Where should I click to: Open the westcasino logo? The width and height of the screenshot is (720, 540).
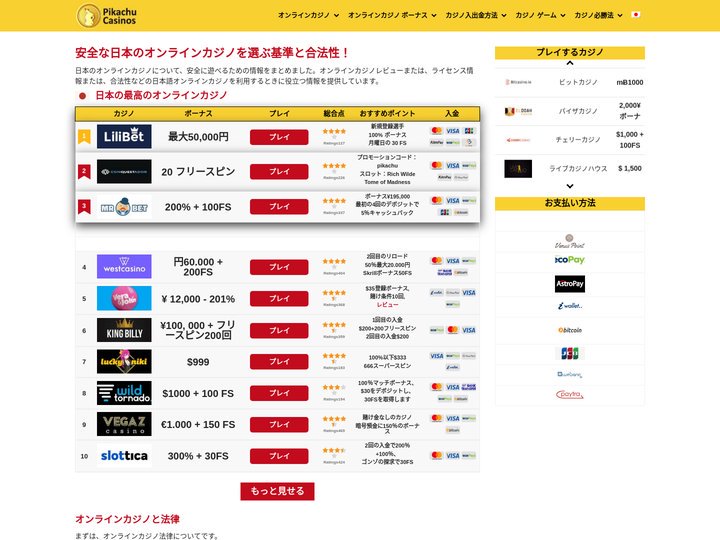[124, 266]
